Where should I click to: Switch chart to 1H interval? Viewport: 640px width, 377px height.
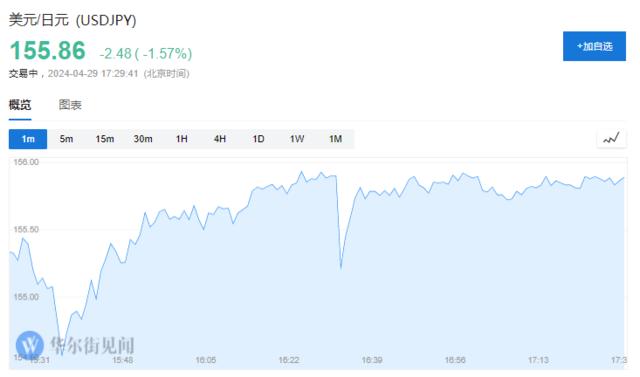click(182, 139)
